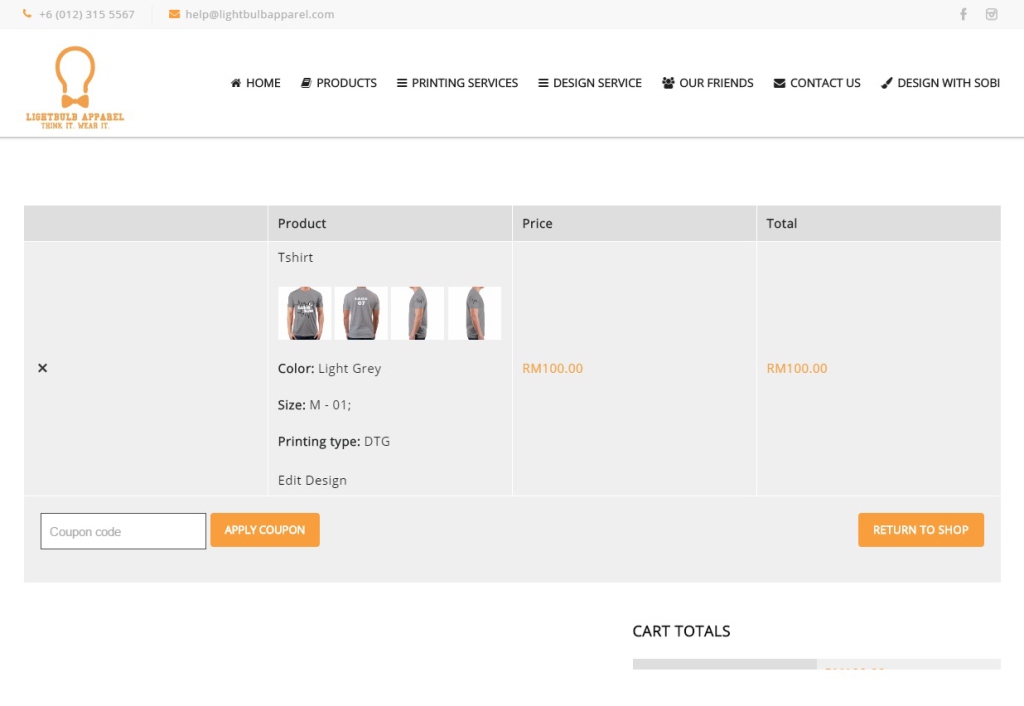Open the PRODUCTS menu

338,83
